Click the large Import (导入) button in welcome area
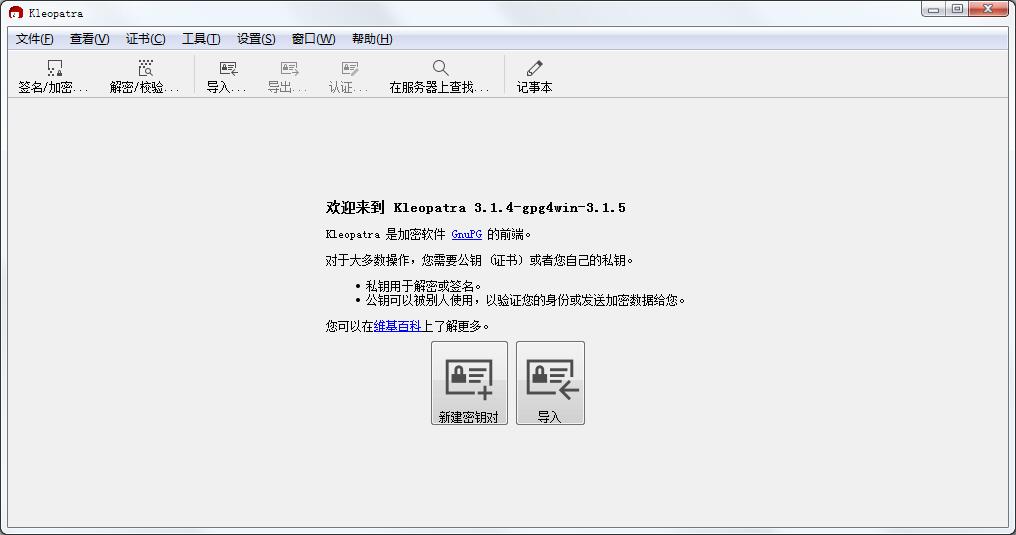The width and height of the screenshot is (1016, 535). (550, 383)
